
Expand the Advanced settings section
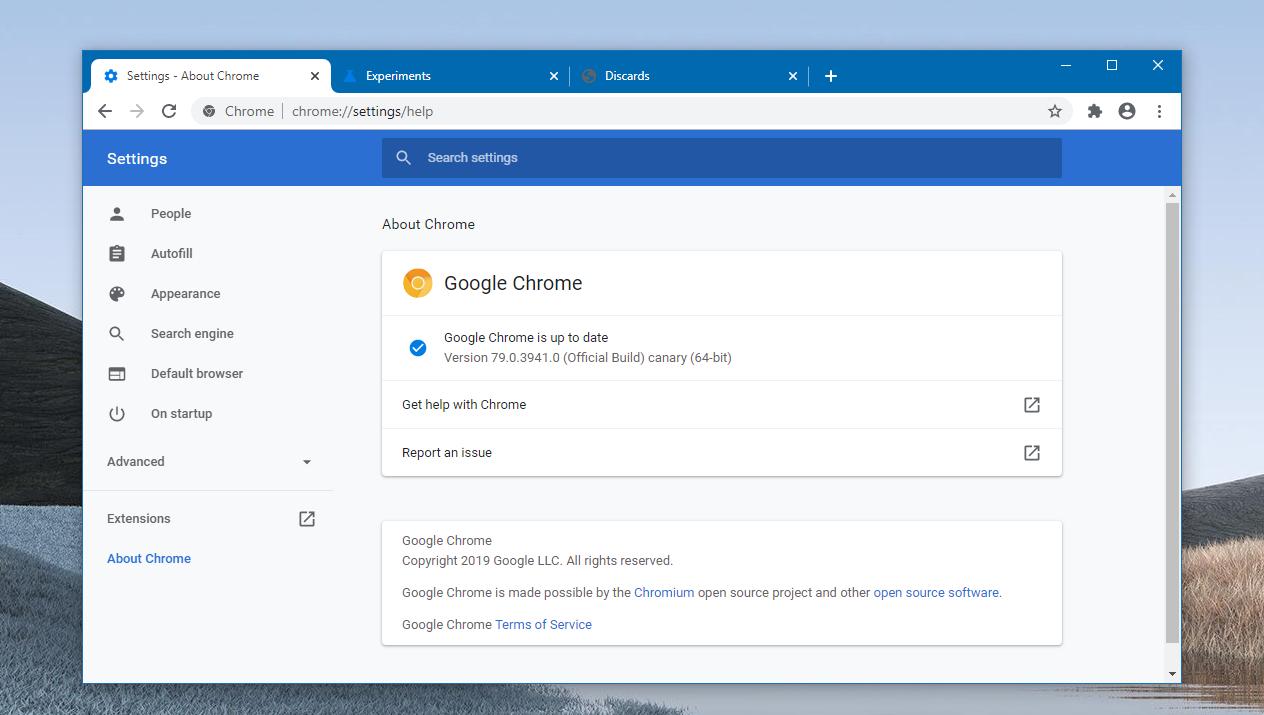(307, 462)
